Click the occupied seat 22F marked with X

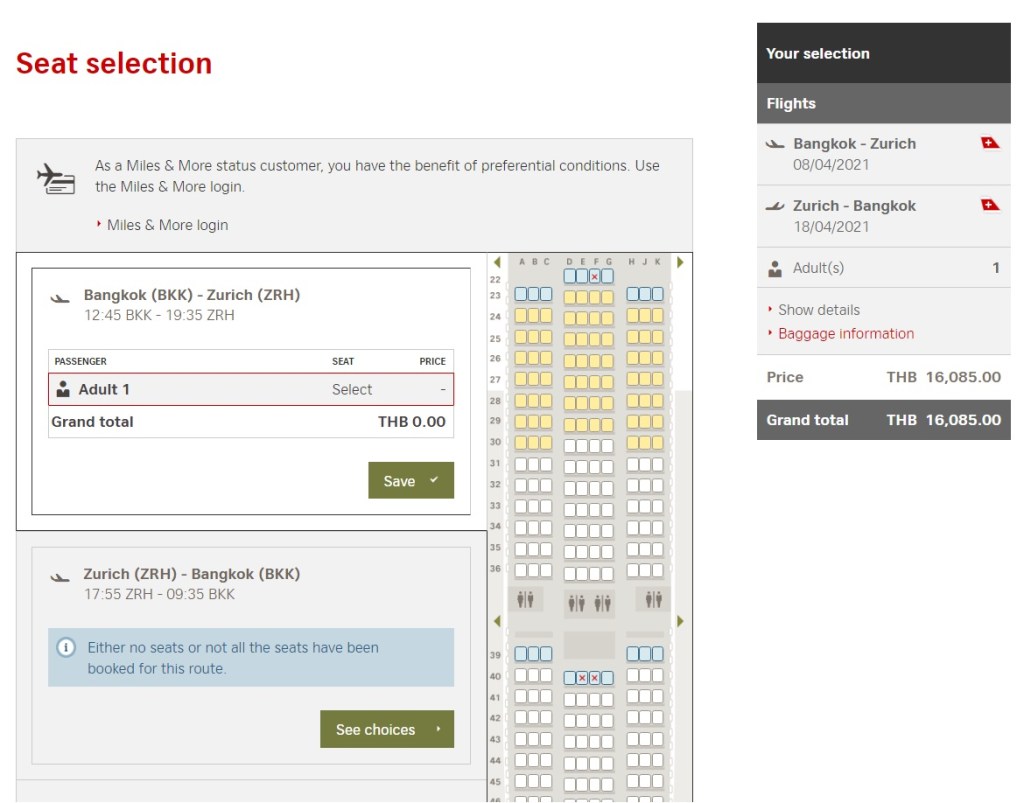[x=595, y=276]
